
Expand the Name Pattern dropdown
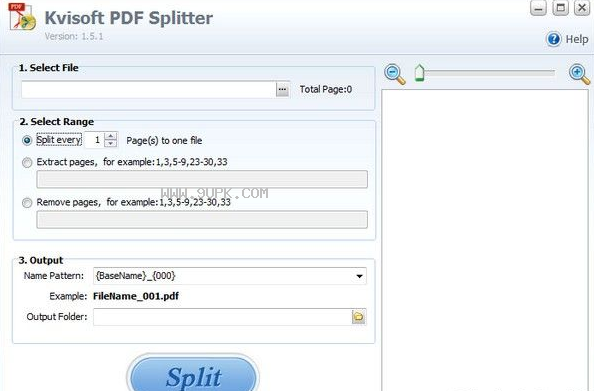click(x=360, y=276)
